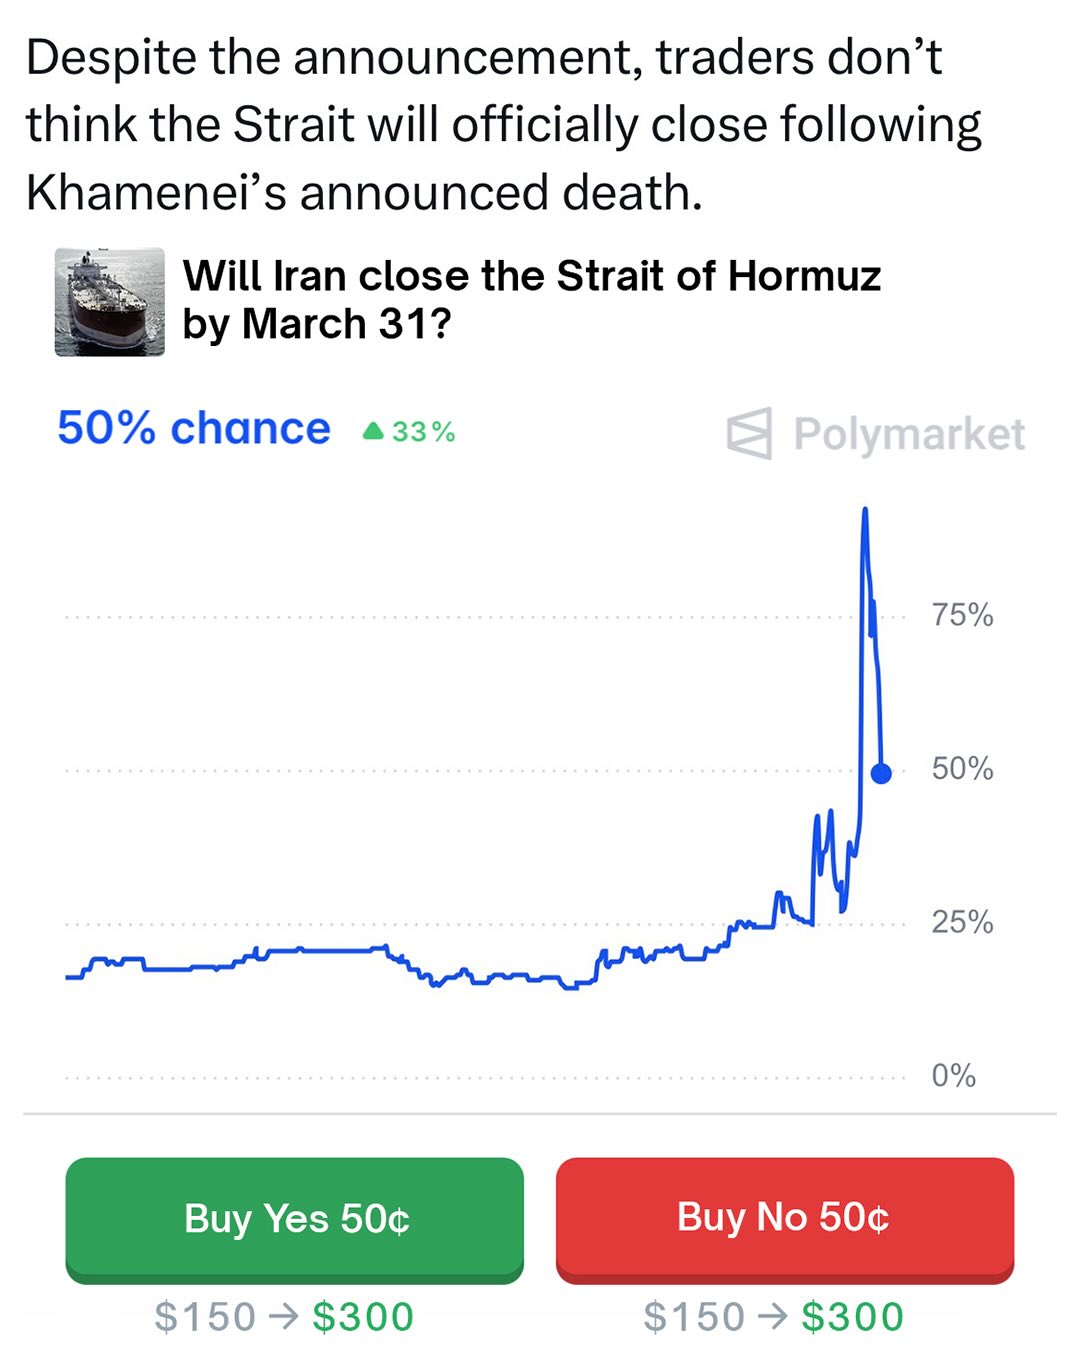Click the tweet text about Khamenei
The image size is (1080, 1350).
(x=503, y=124)
